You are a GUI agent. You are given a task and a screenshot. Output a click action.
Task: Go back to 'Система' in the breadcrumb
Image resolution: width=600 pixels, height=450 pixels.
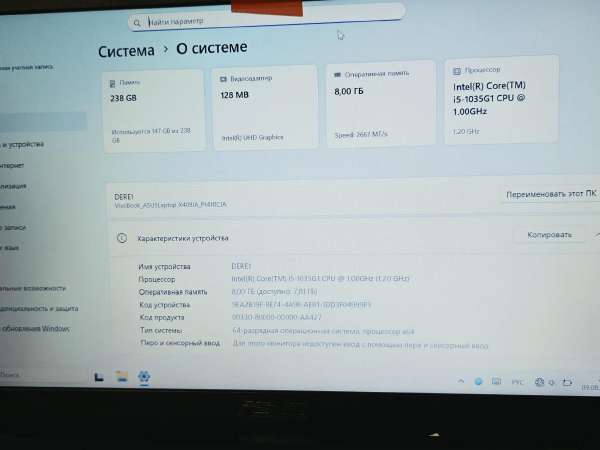pos(126,51)
